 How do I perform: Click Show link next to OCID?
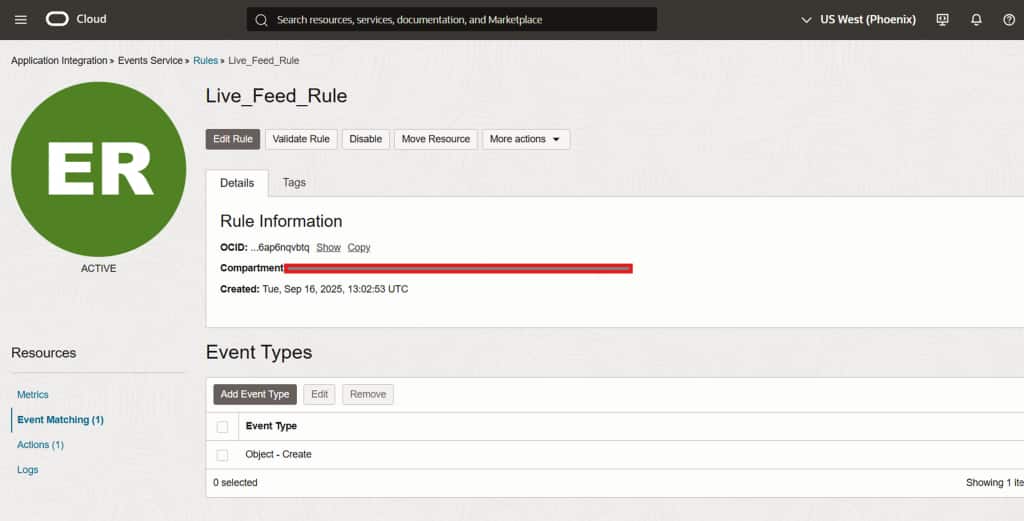tap(328, 247)
